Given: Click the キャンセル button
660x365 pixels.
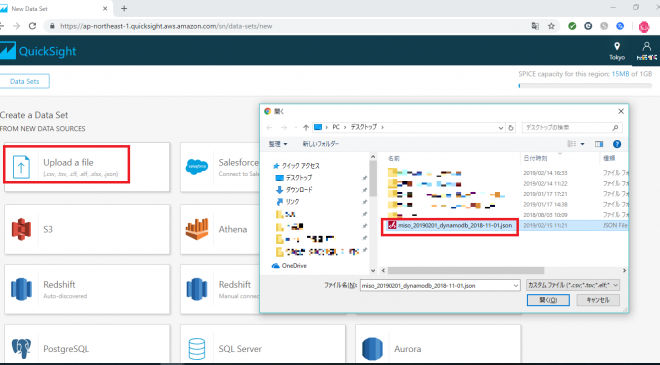Looking at the screenshot, I should coord(598,300).
